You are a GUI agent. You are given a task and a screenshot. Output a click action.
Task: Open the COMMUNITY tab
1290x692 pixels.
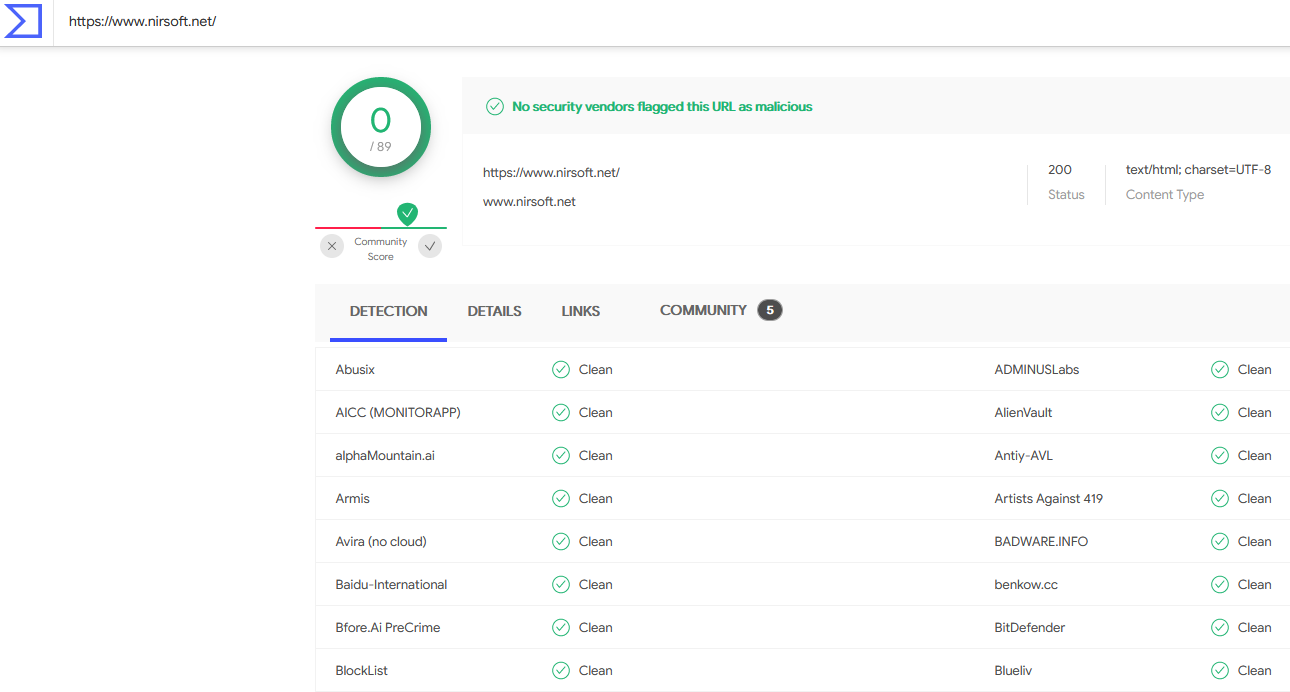coord(703,310)
